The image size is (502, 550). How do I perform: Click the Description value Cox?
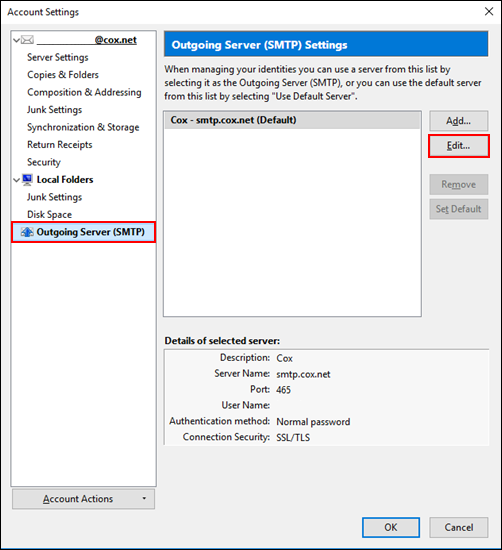tap(284, 358)
